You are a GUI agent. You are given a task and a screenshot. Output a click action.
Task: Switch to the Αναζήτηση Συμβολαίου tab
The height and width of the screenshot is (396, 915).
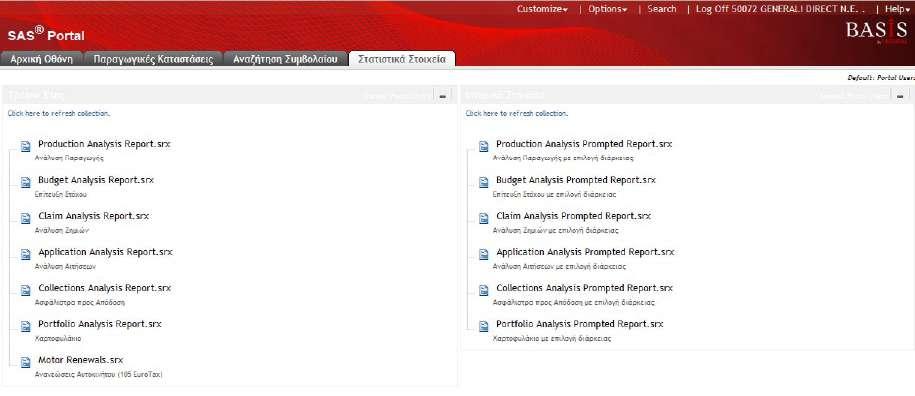[x=285, y=59]
